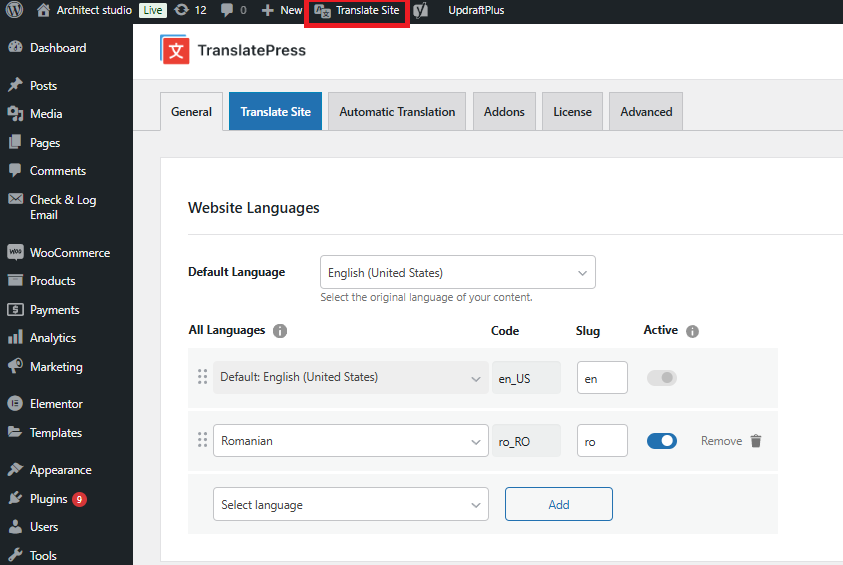Open the License tab
The width and height of the screenshot is (843, 565).
(573, 111)
